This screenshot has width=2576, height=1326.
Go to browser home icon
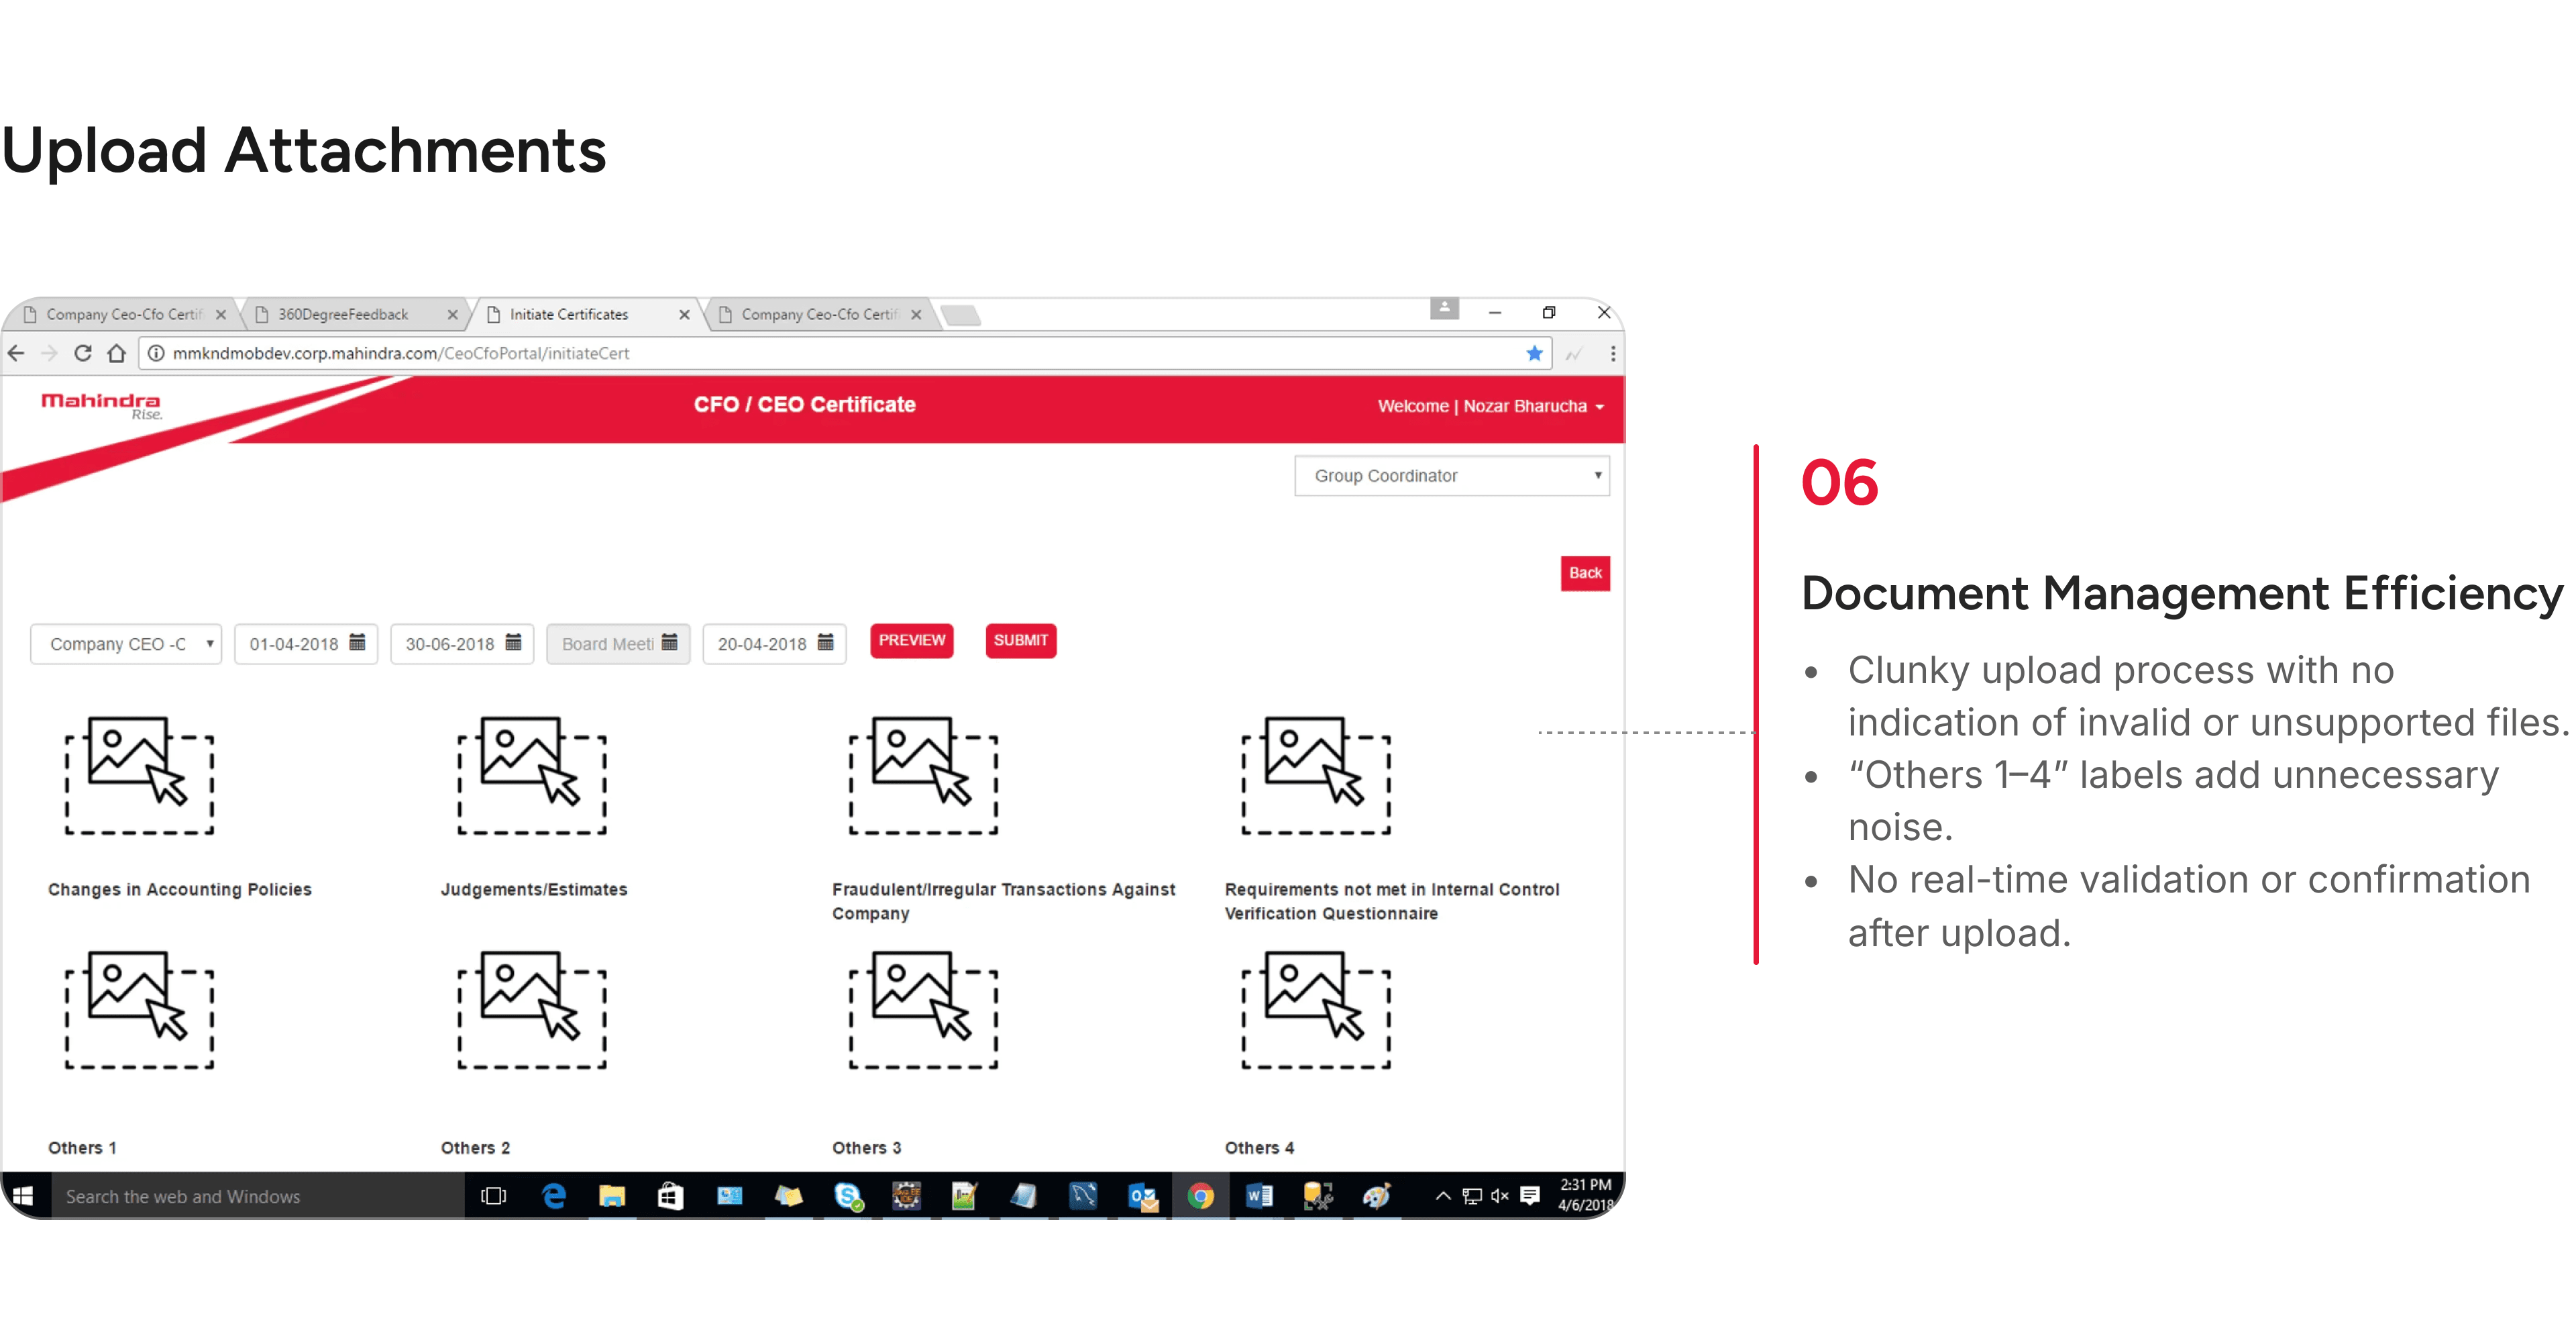(x=117, y=353)
